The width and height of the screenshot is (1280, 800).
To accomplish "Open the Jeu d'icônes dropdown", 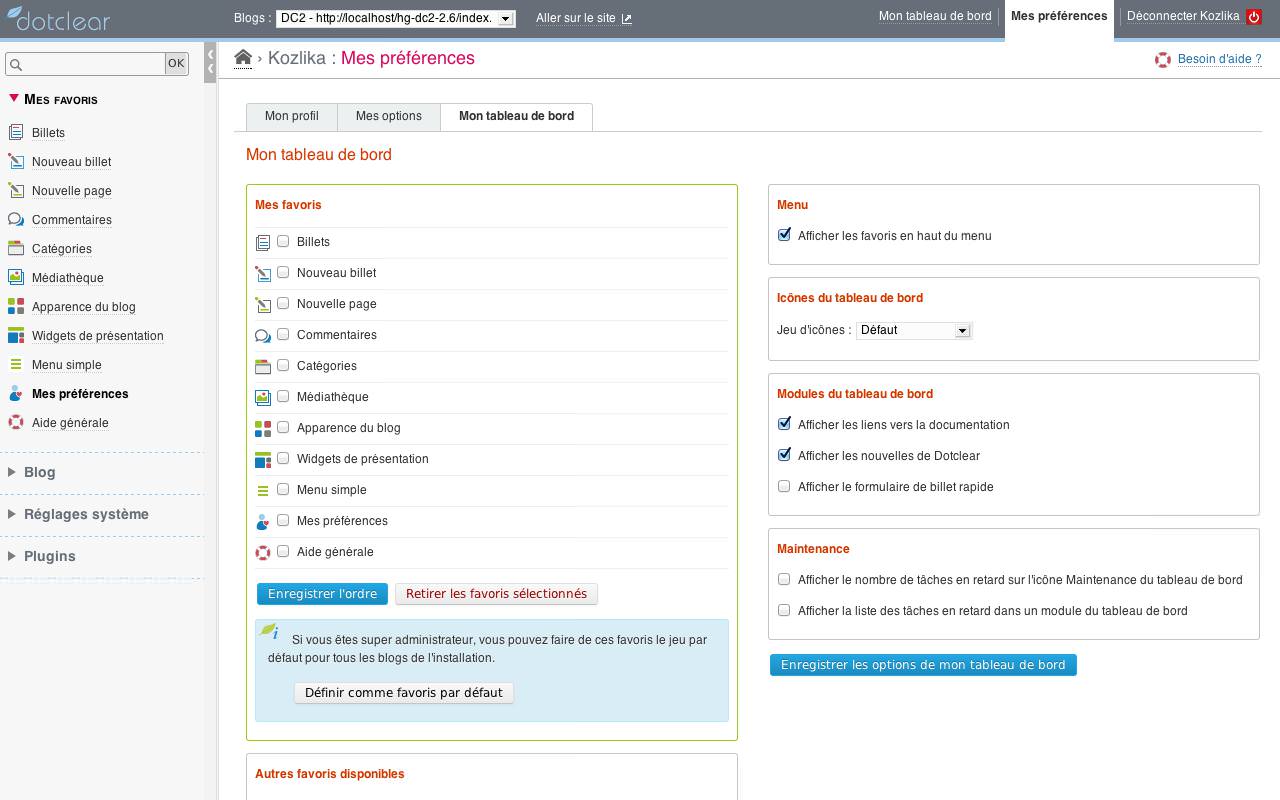I will 914,330.
